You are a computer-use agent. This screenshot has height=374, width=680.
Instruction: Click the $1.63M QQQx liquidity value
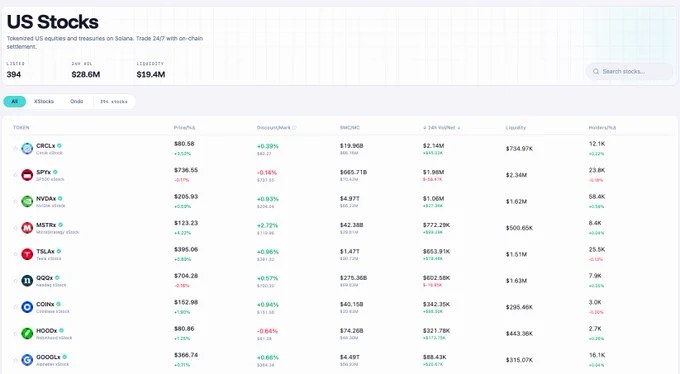click(517, 281)
